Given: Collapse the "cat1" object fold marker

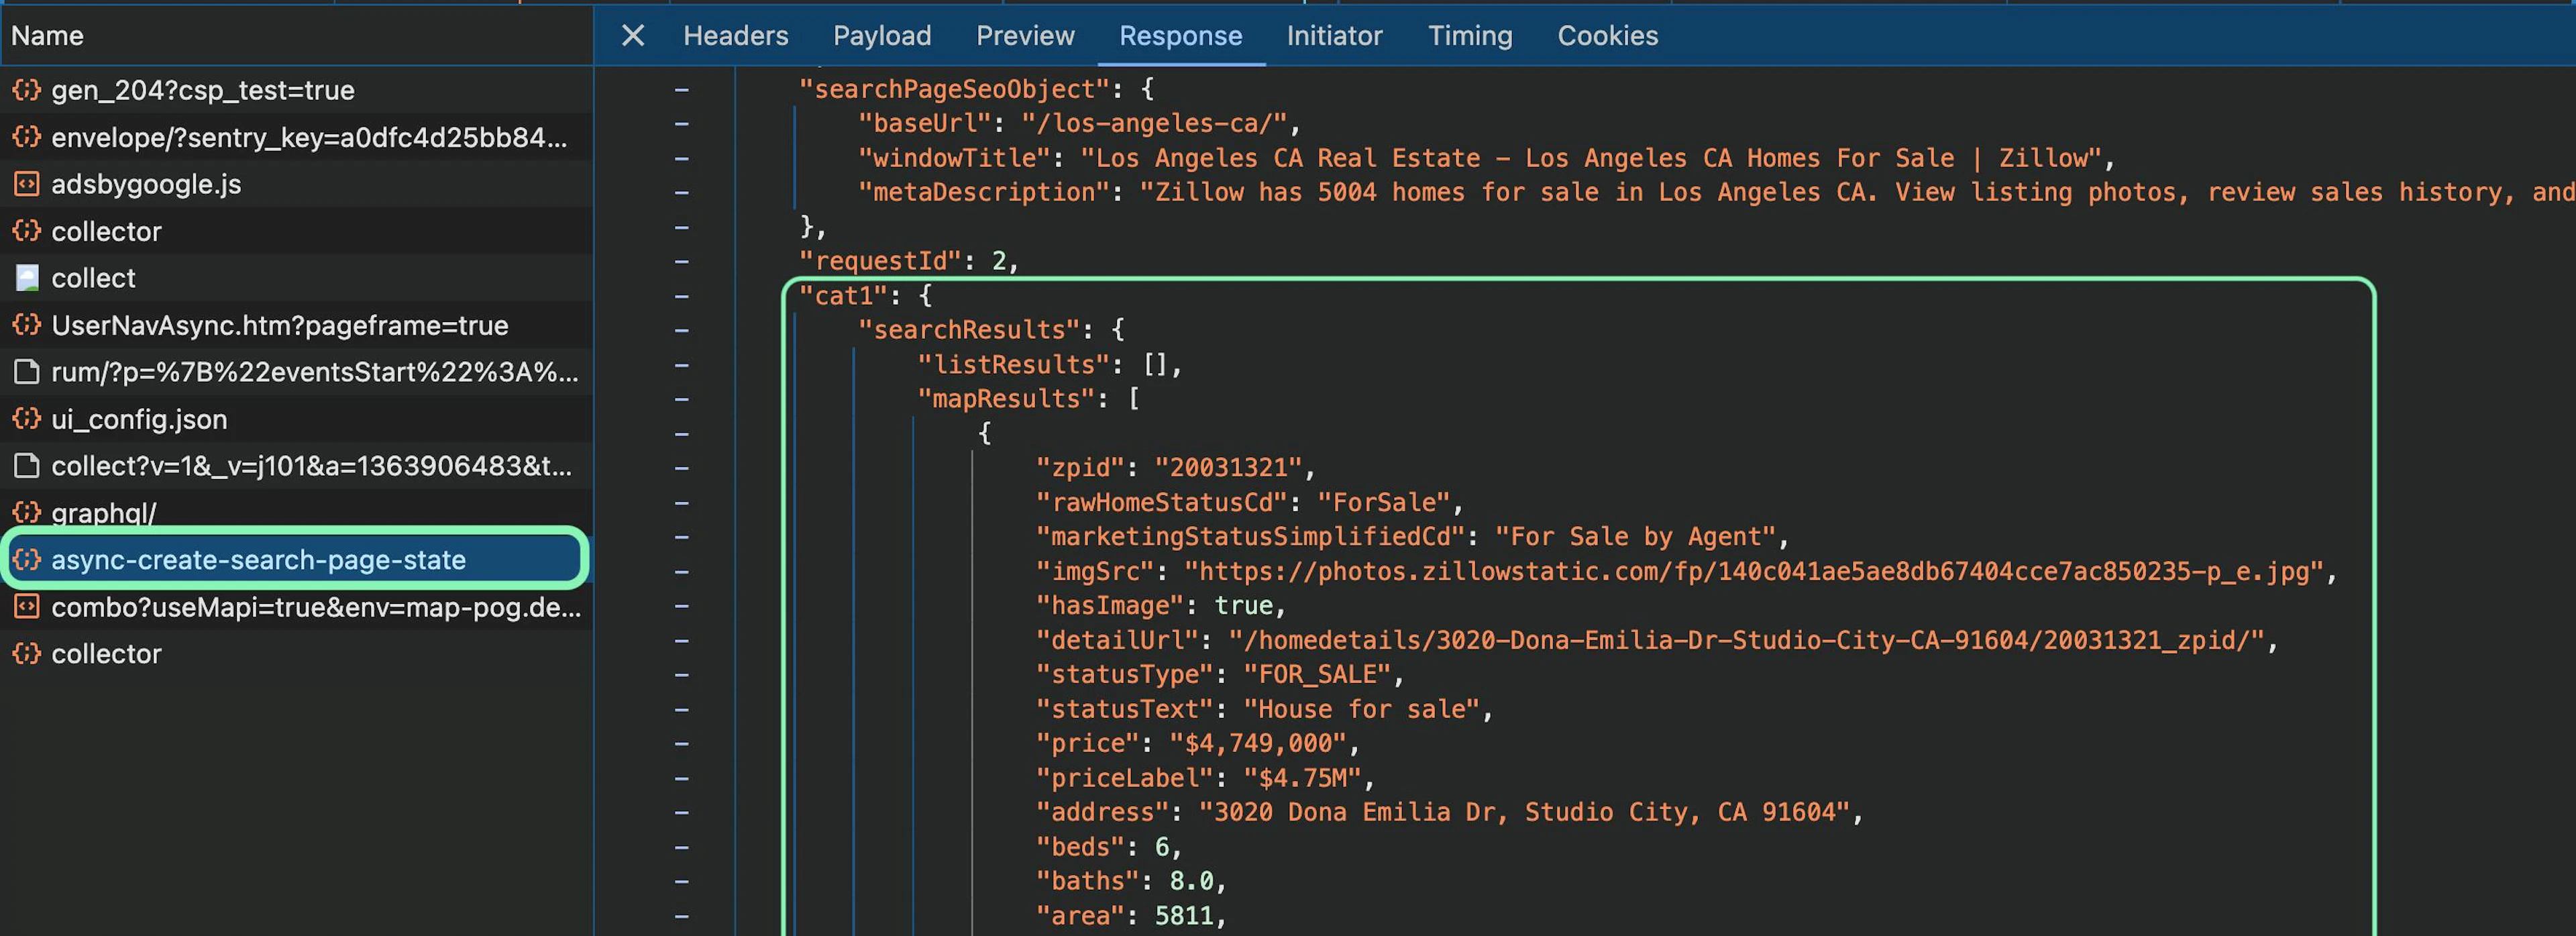Looking at the screenshot, I should tap(682, 296).
